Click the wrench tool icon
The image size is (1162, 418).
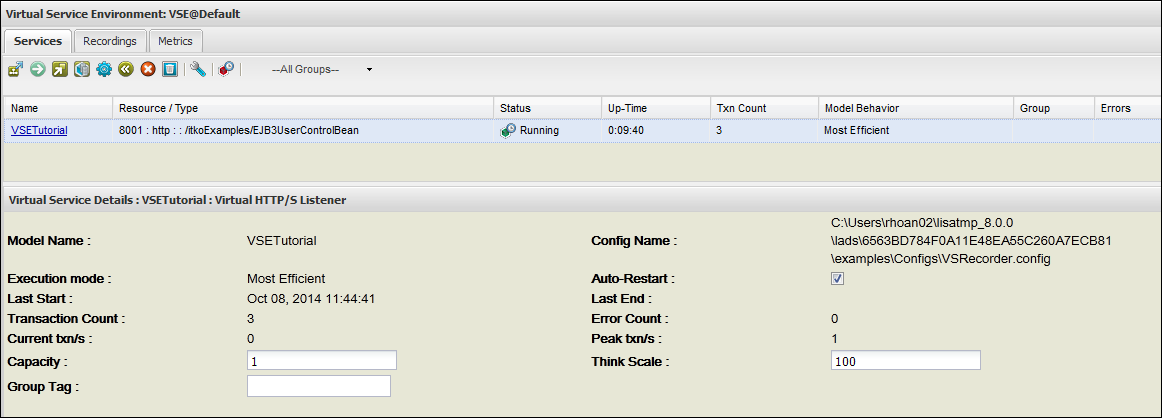click(x=197, y=69)
